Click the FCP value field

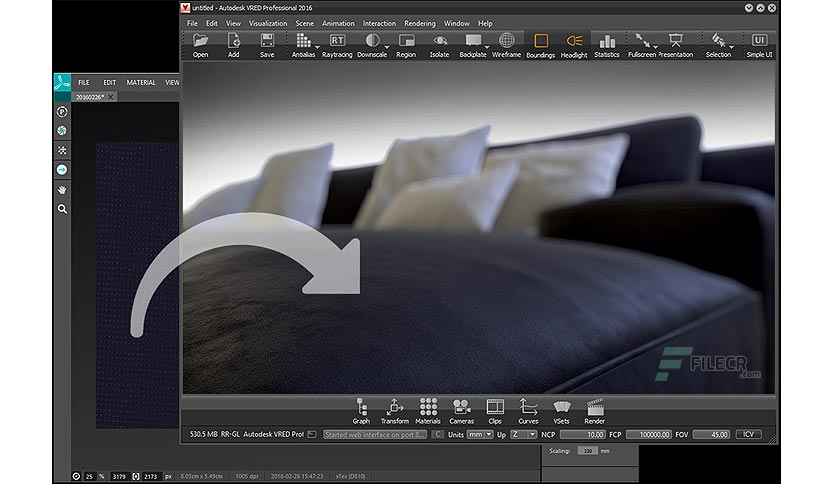tap(648, 434)
